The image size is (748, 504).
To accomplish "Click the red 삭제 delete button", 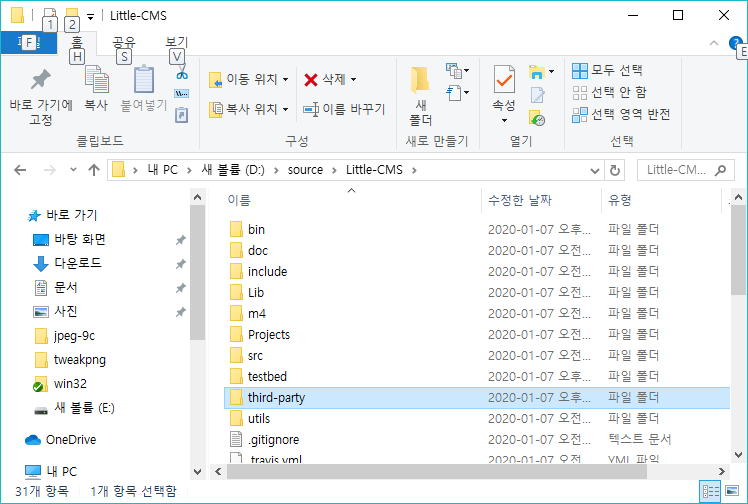I will tap(324, 79).
